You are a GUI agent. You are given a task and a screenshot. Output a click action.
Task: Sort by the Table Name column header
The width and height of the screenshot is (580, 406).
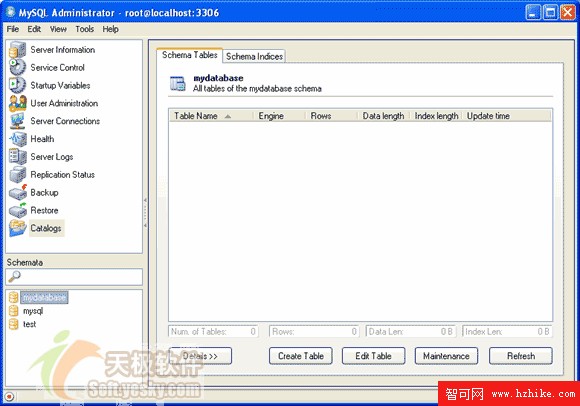click(x=211, y=116)
